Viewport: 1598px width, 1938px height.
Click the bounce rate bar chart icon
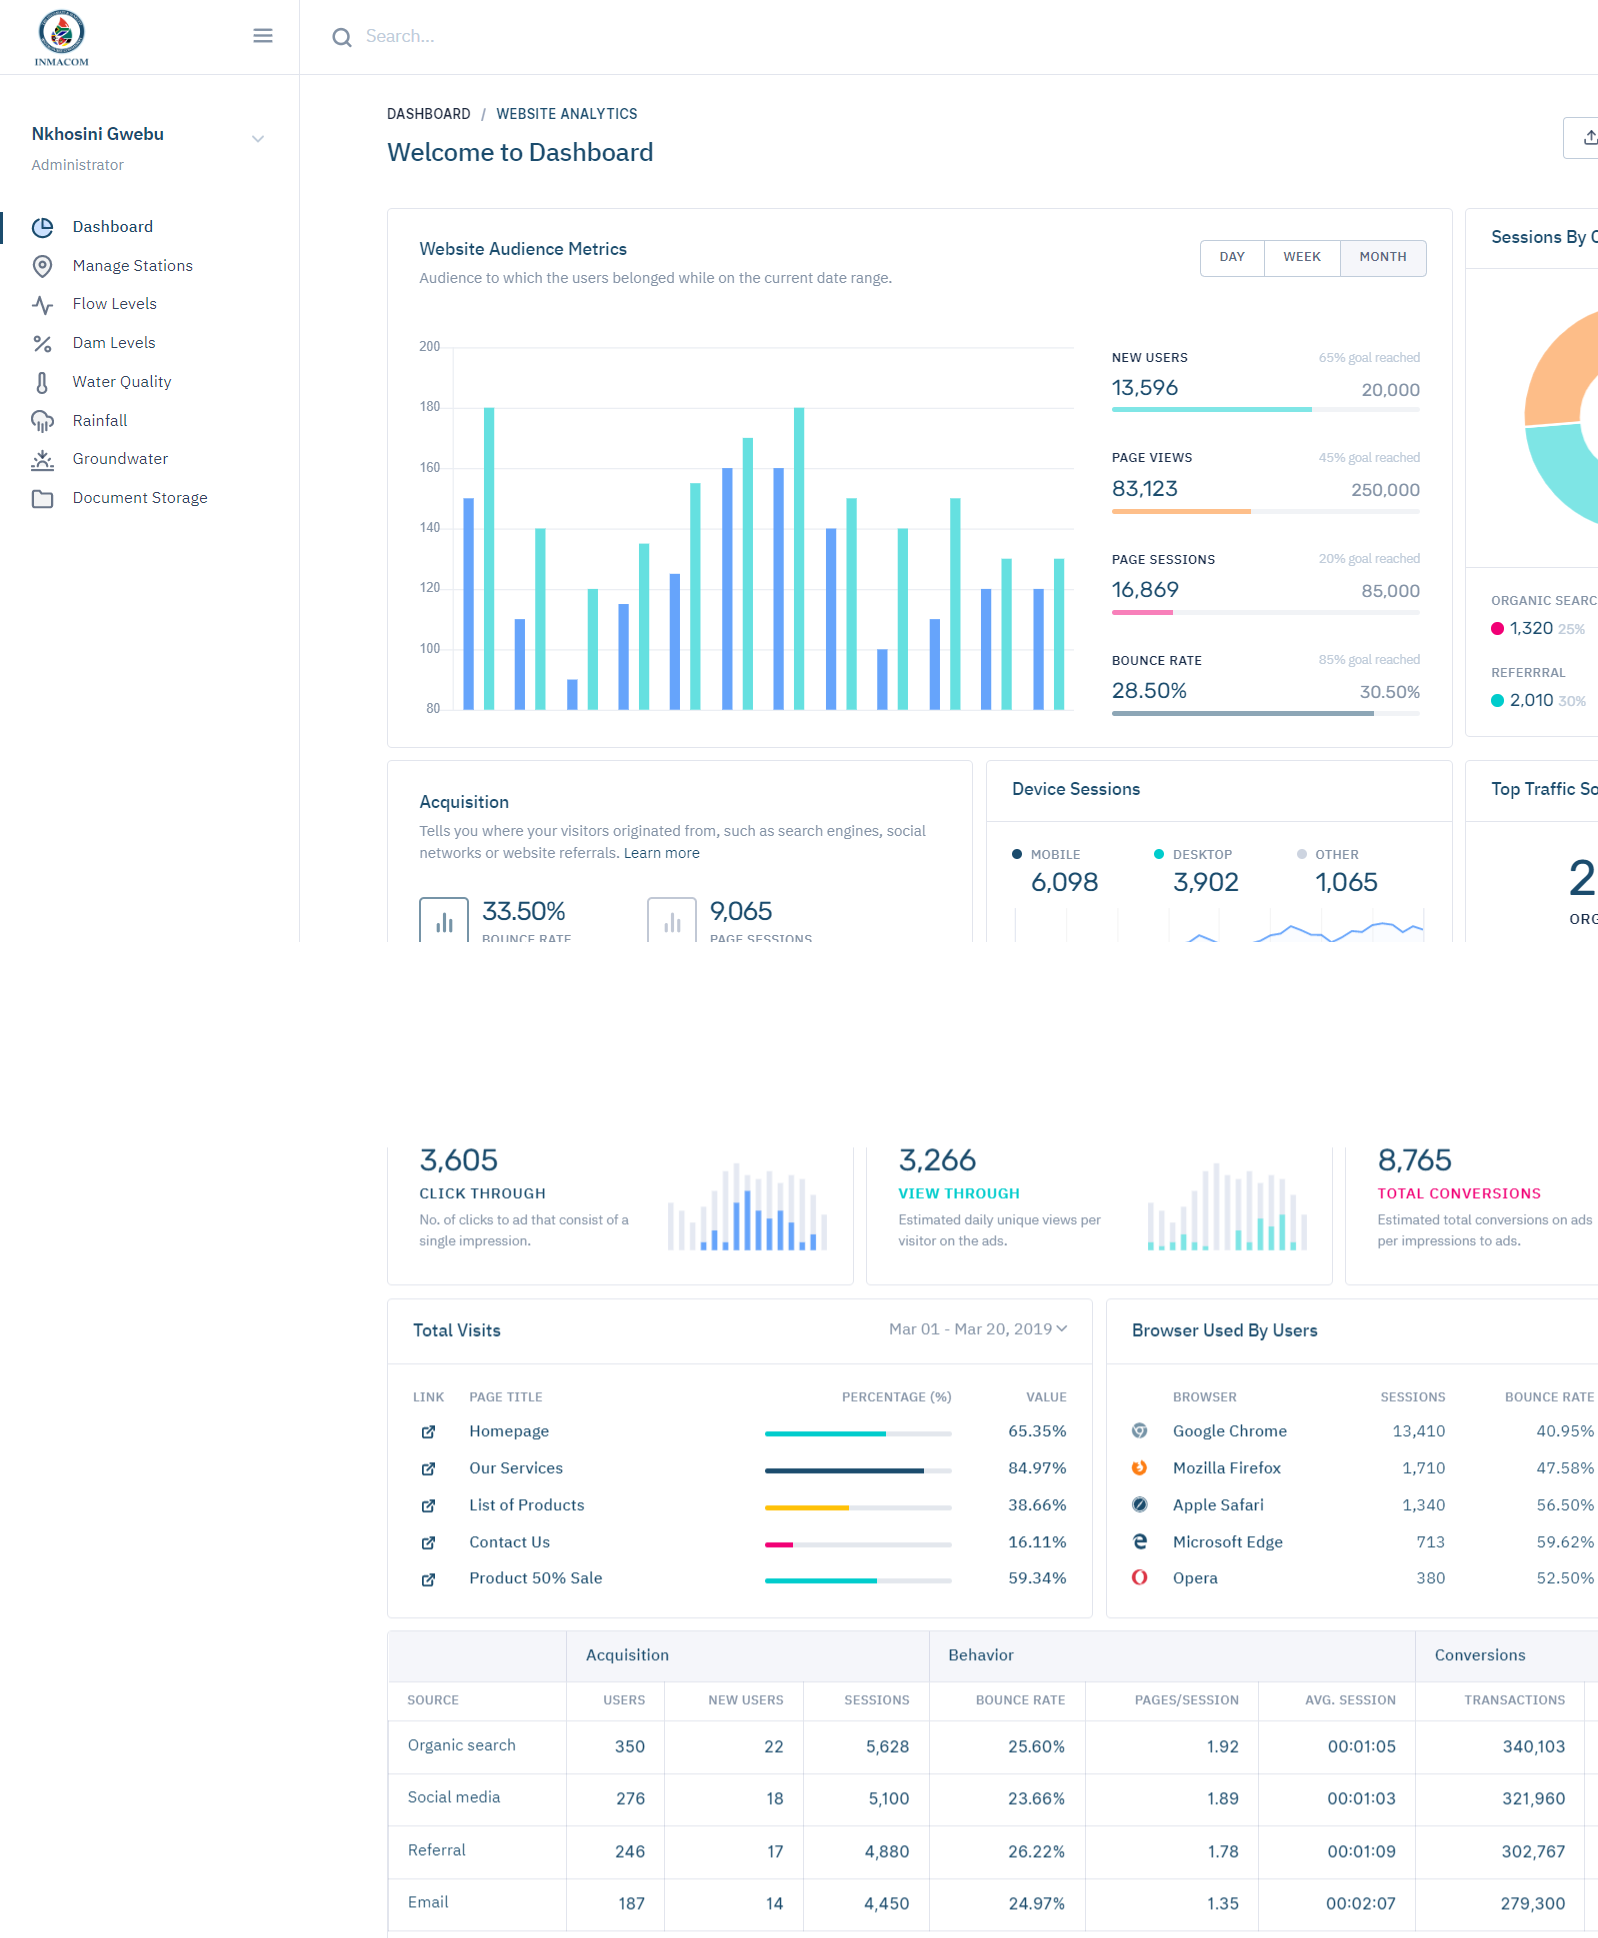point(444,920)
